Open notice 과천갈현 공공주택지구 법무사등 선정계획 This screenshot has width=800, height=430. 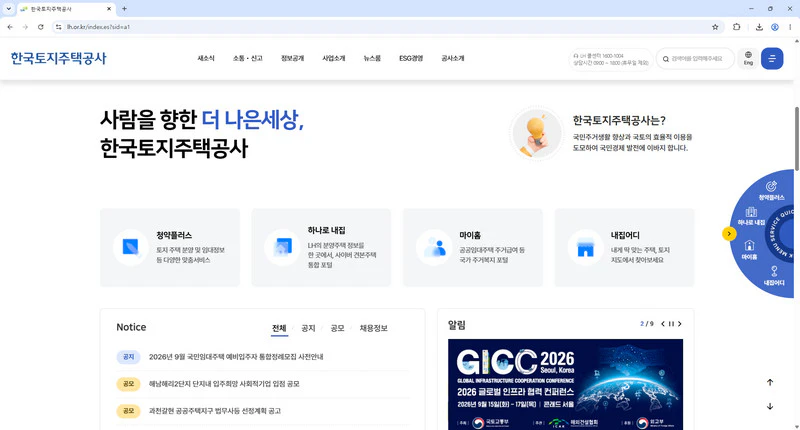[x=215, y=411]
